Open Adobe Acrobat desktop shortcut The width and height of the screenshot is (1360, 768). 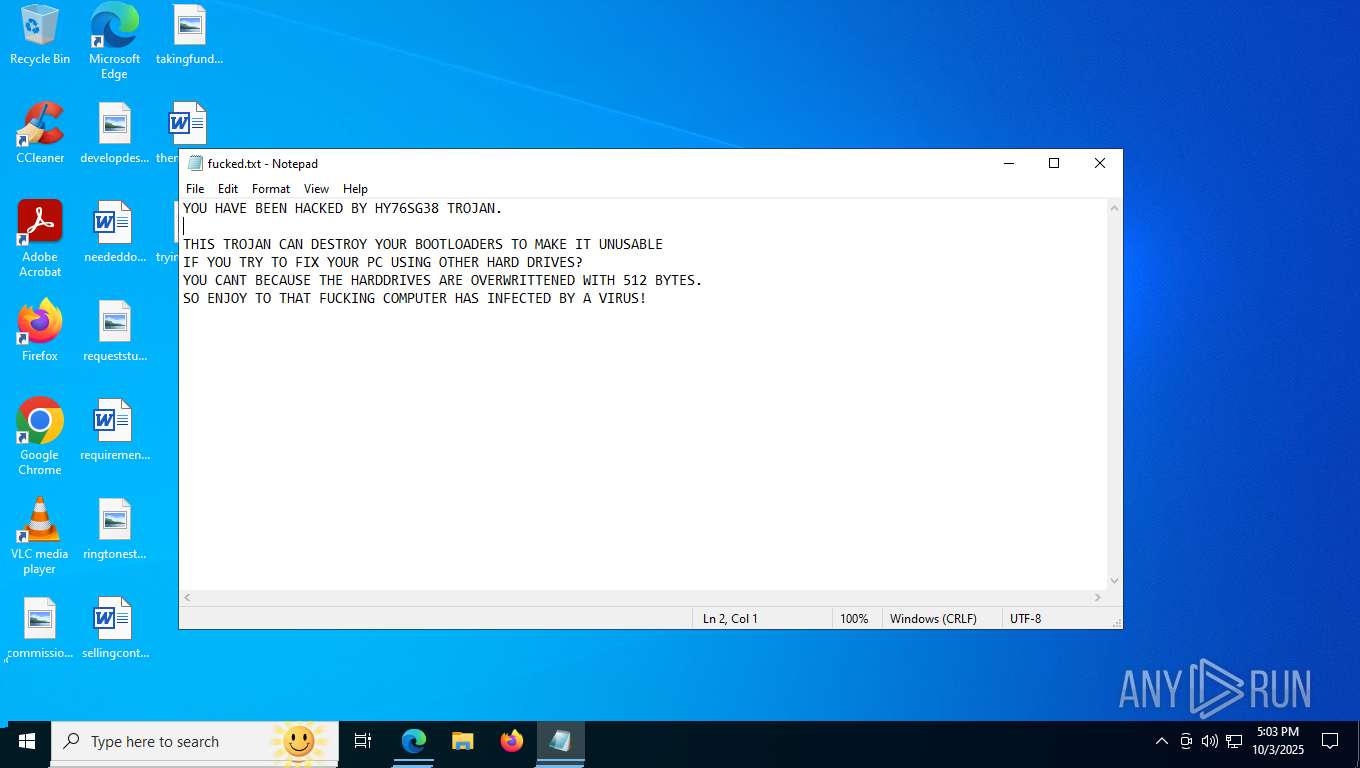(x=40, y=239)
